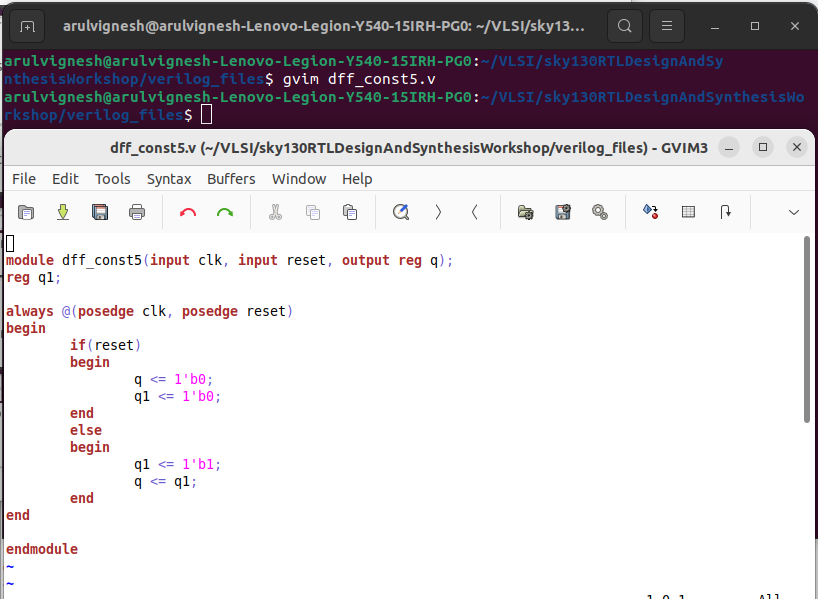Open the Help menu in GVIM

pyautogui.click(x=357, y=179)
